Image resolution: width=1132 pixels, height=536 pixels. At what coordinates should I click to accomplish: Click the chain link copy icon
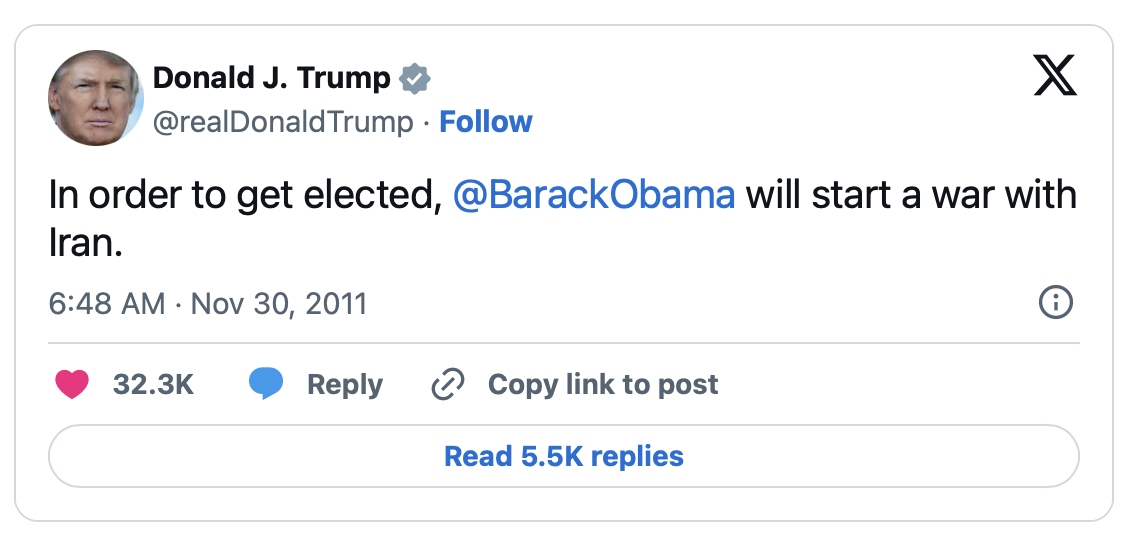click(447, 384)
